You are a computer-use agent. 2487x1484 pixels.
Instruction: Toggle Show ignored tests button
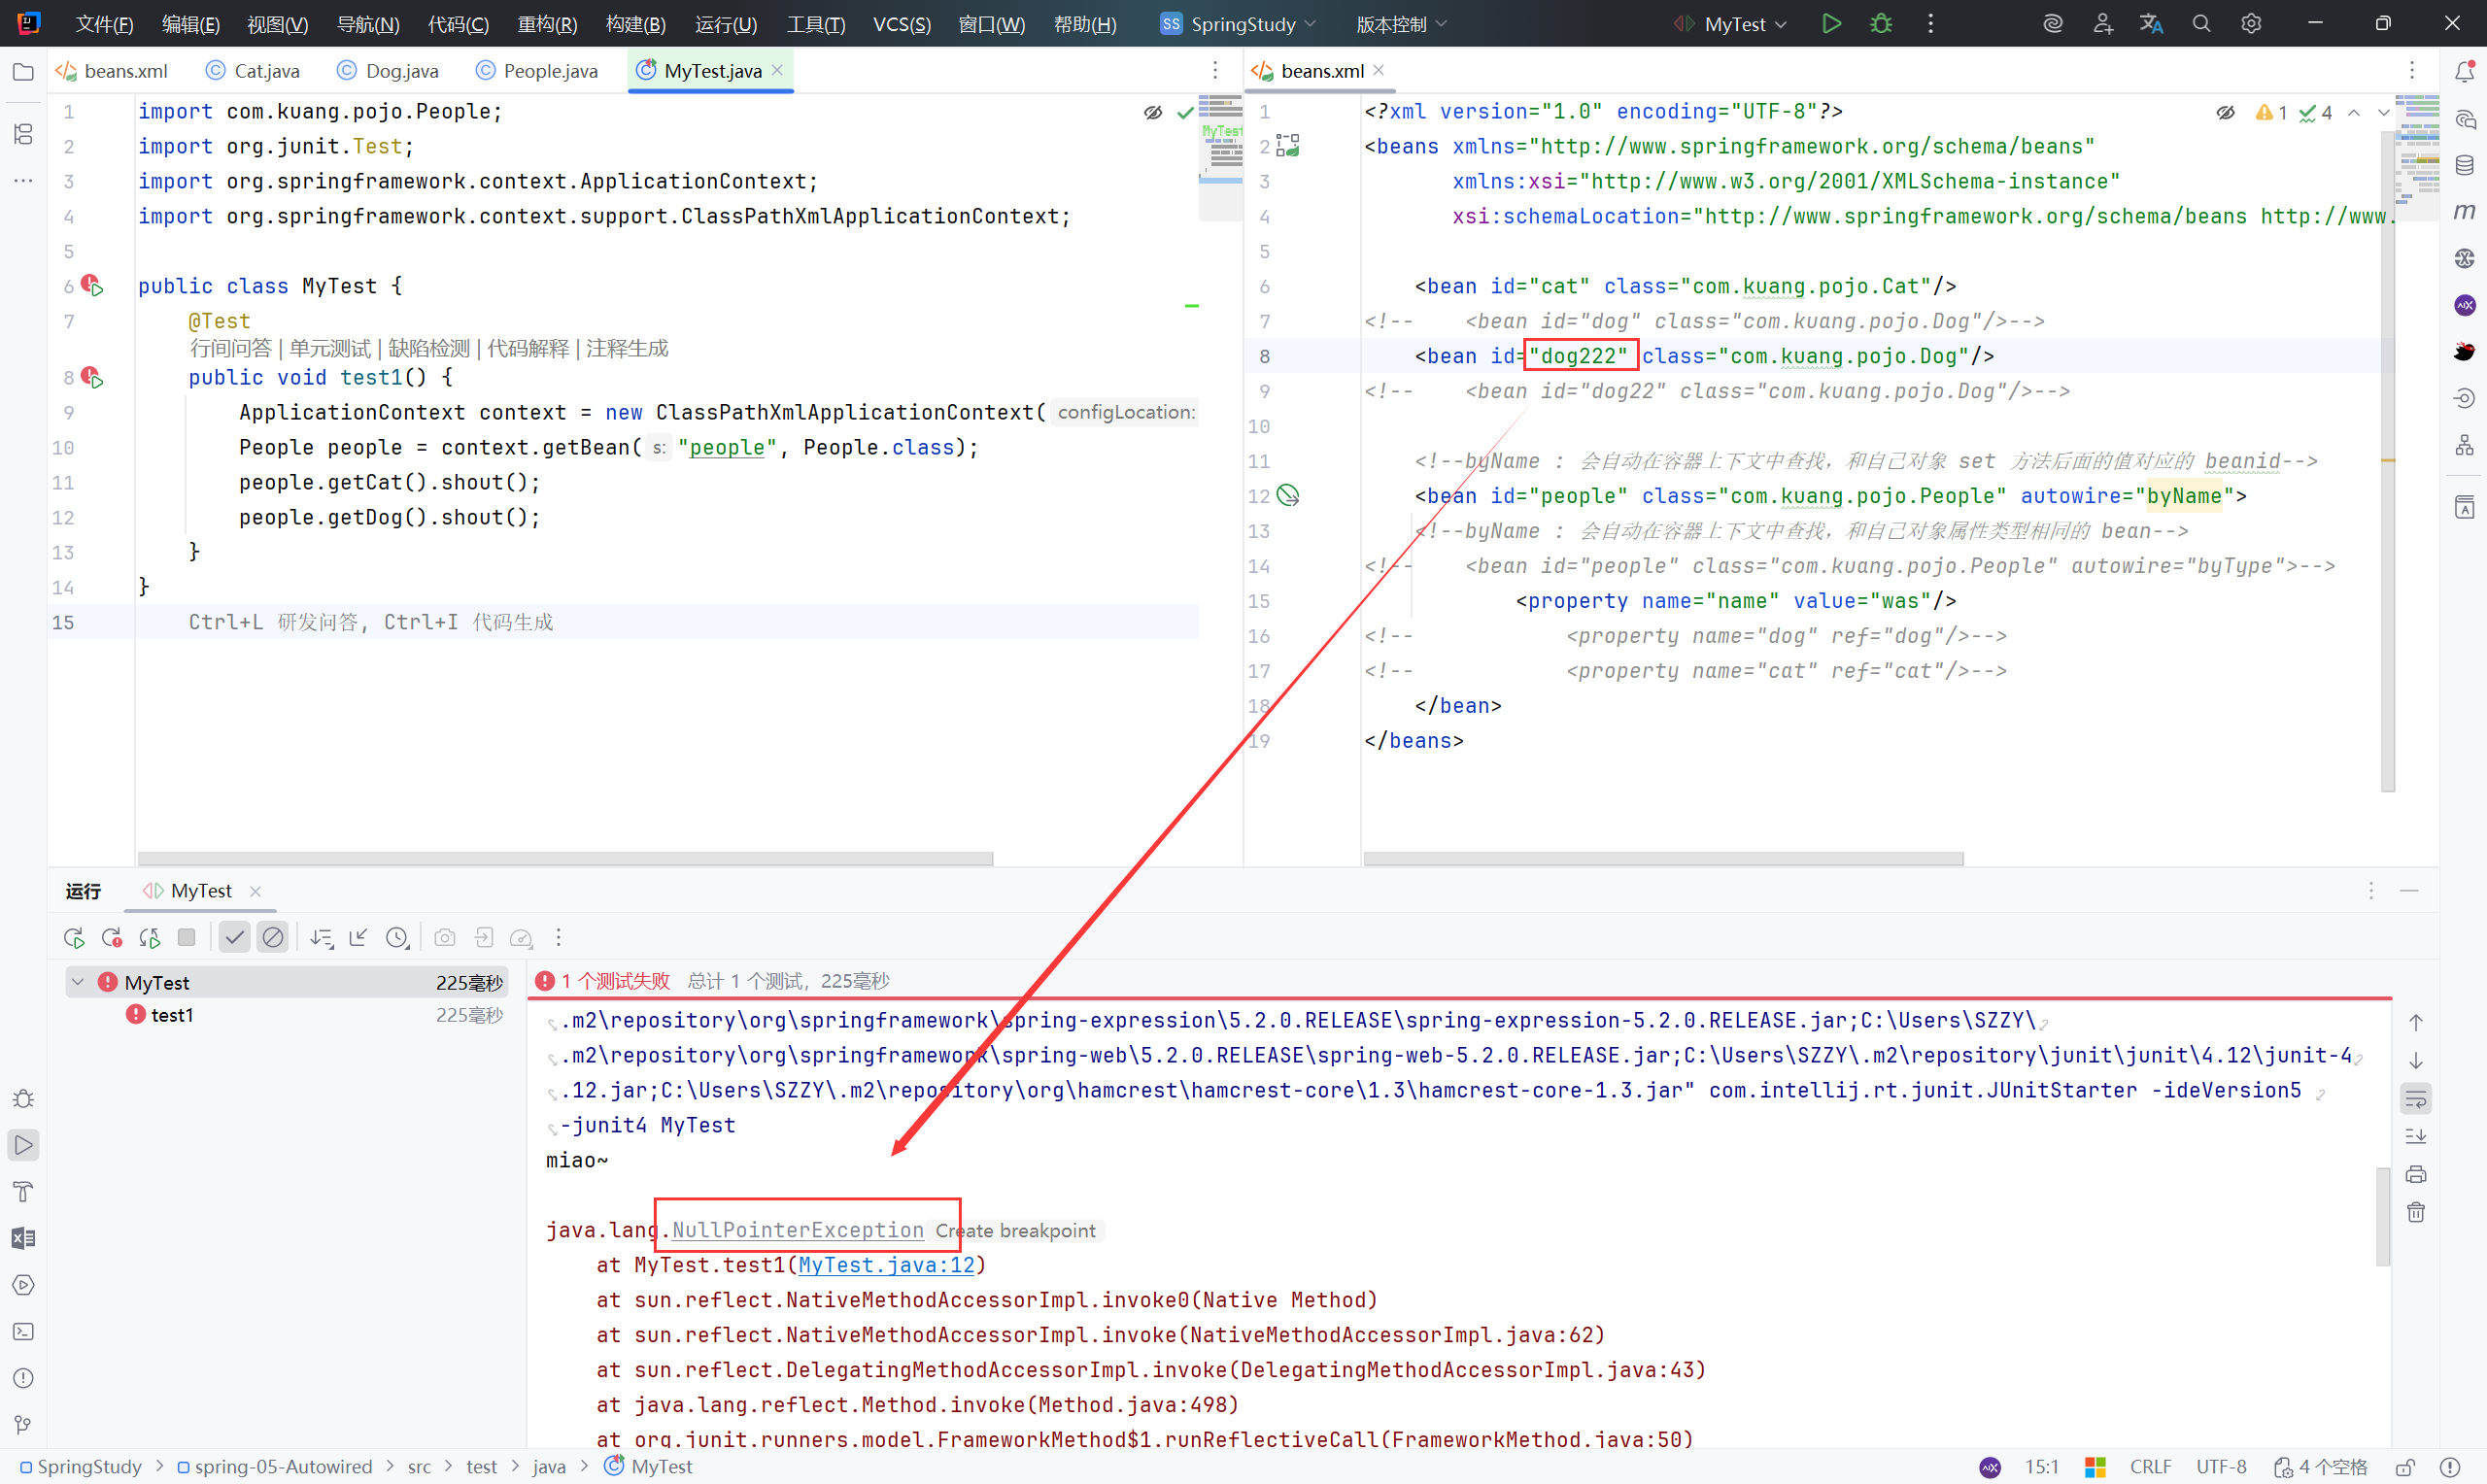tap(272, 937)
